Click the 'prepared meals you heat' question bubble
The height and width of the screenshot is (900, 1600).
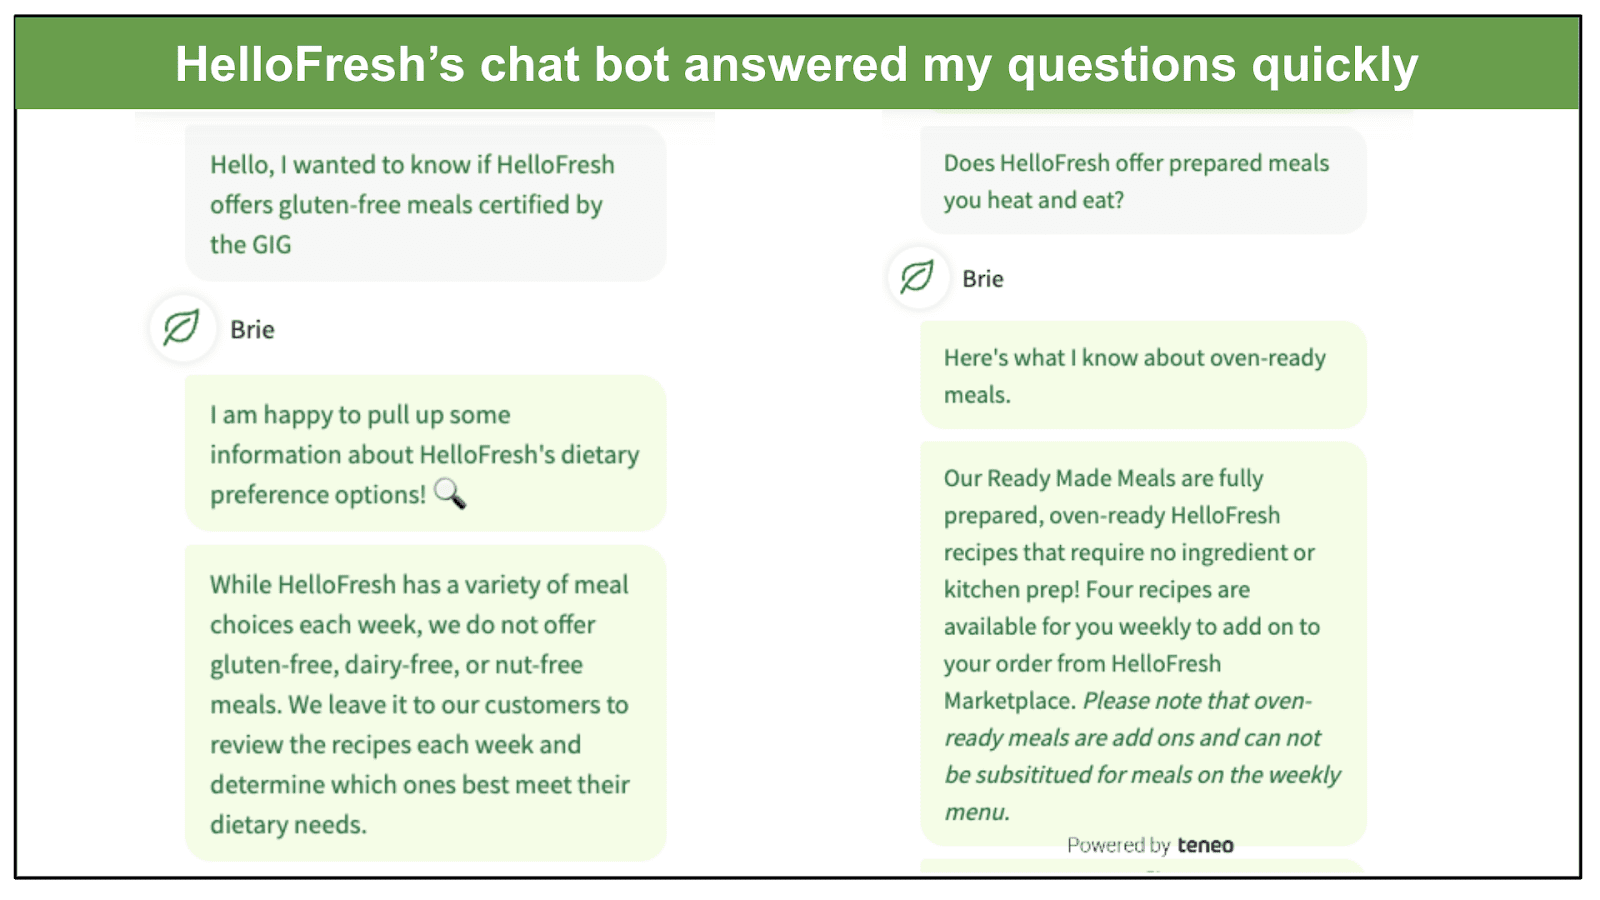tap(1143, 180)
